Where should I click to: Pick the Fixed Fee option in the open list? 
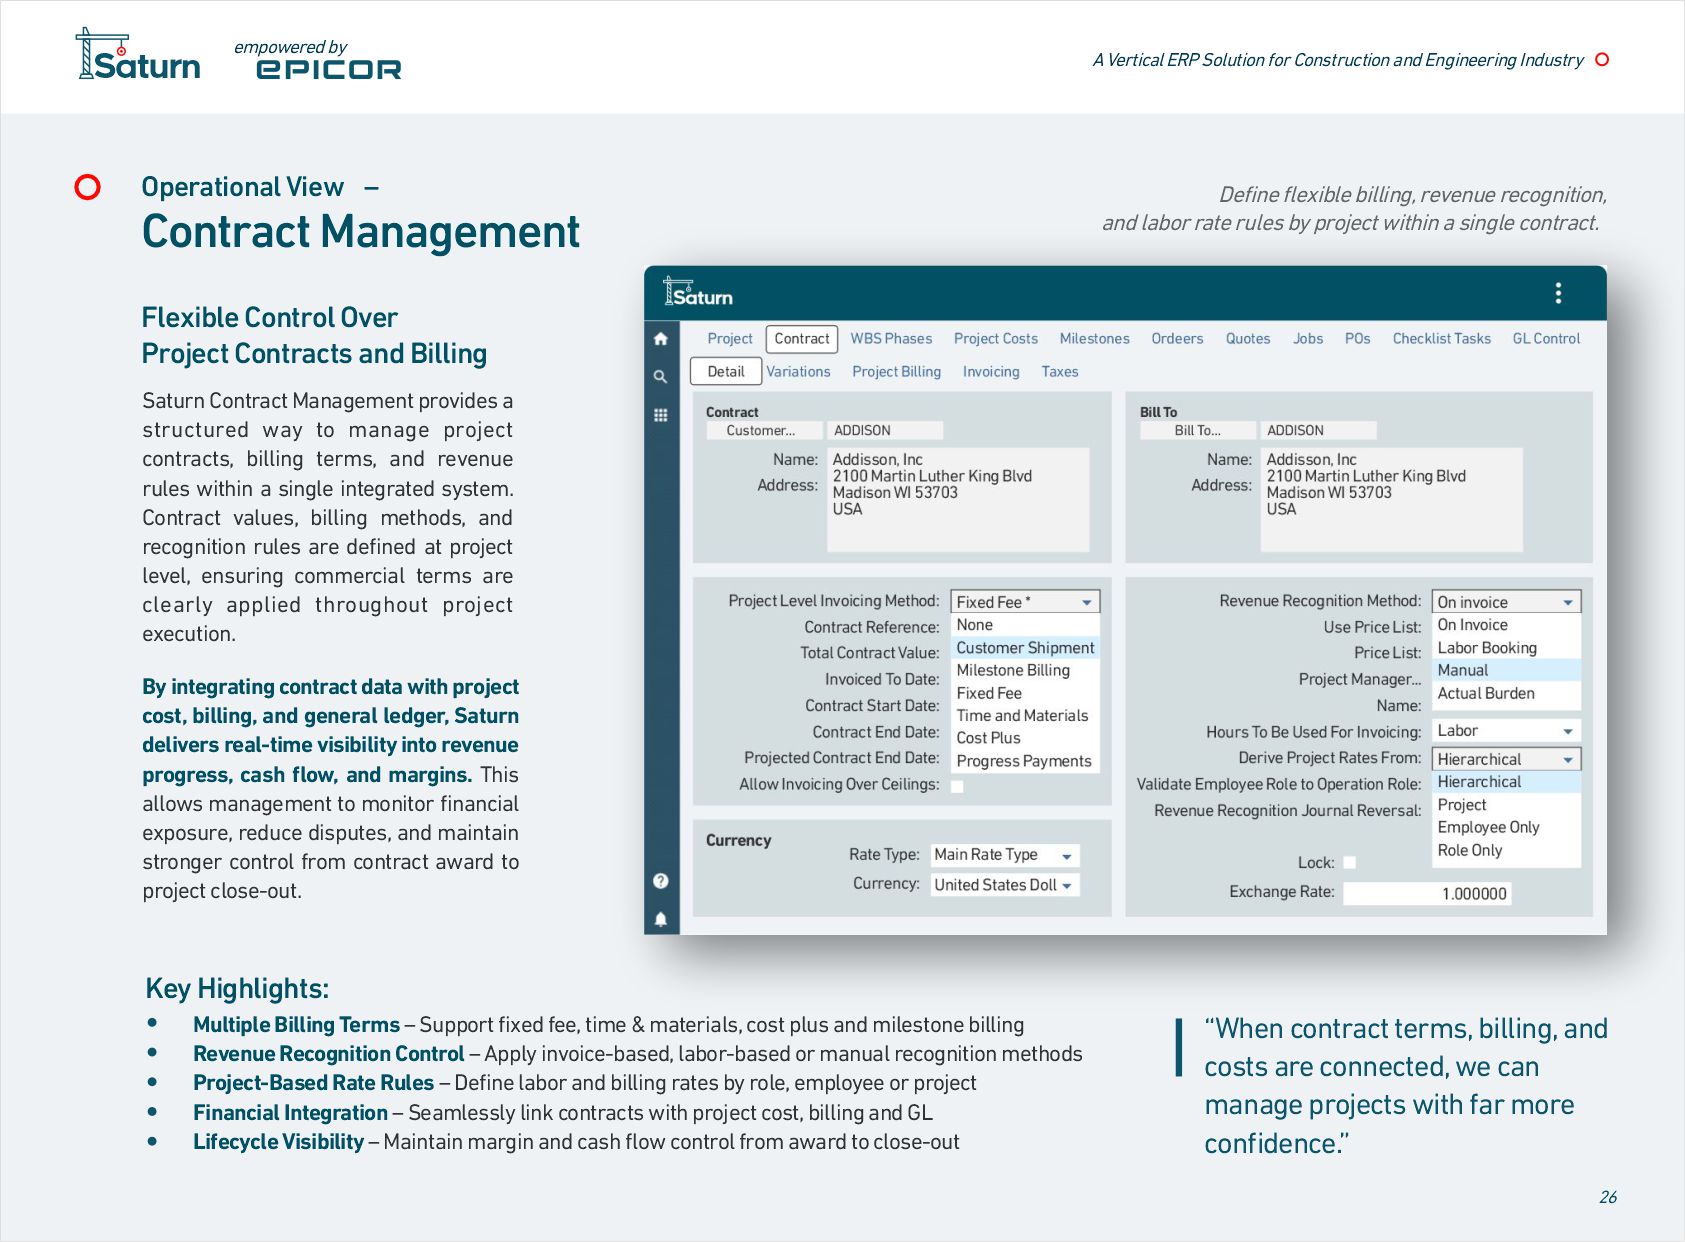[x=1025, y=693]
